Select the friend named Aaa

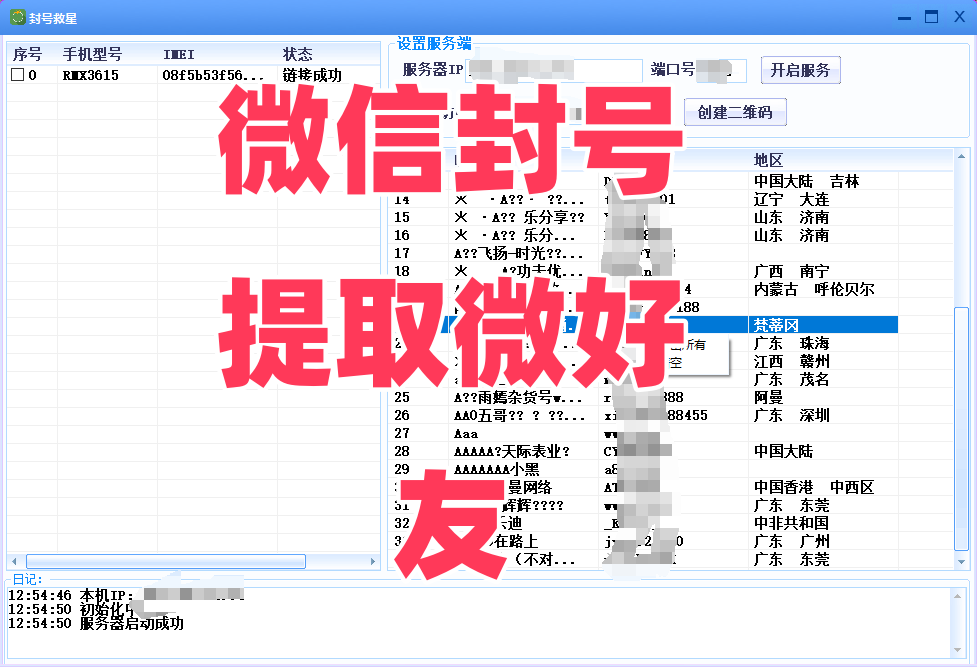466,433
